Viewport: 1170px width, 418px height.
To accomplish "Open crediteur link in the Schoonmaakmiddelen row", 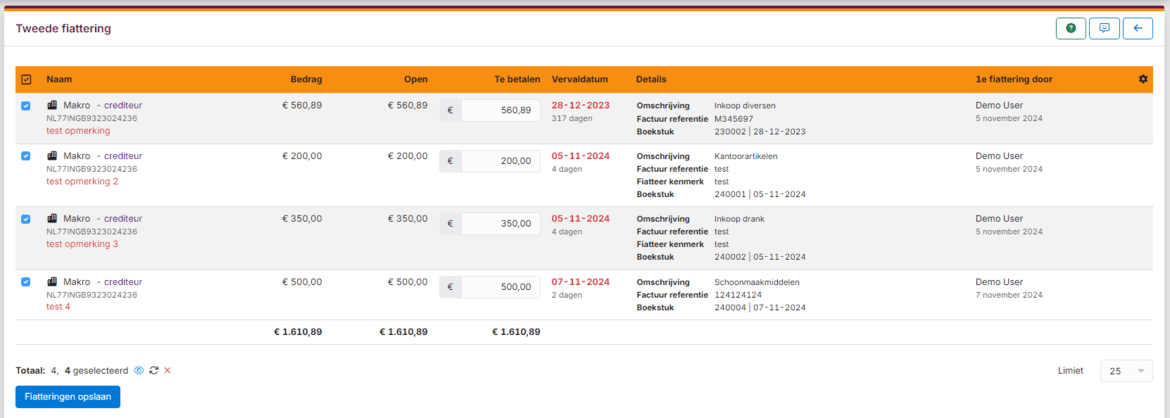I will point(123,282).
